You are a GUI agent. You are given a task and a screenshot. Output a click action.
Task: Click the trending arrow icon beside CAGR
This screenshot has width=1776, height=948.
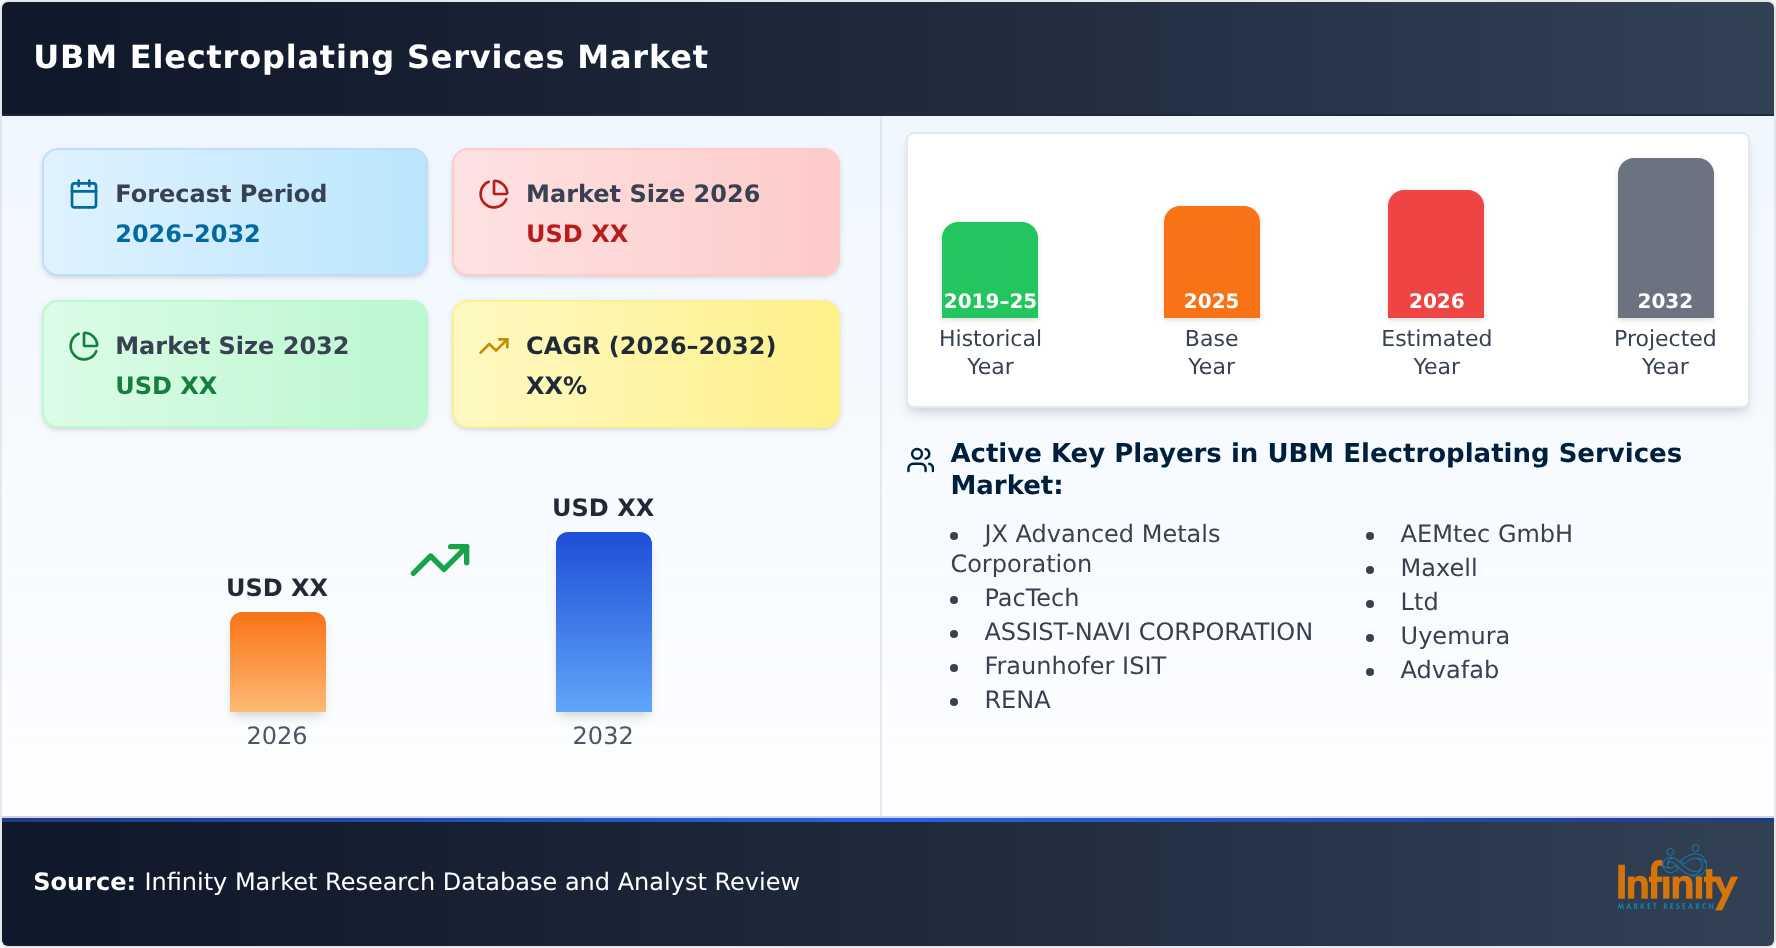[494, 347]
